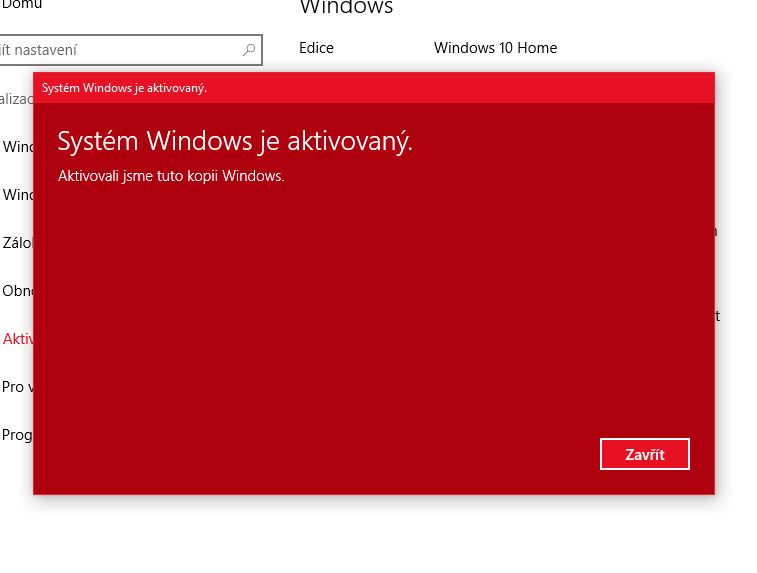Click the dialog title bar text
Viewport: 757px width, 573px height.
pyautogui.click(x=124, y=88)
